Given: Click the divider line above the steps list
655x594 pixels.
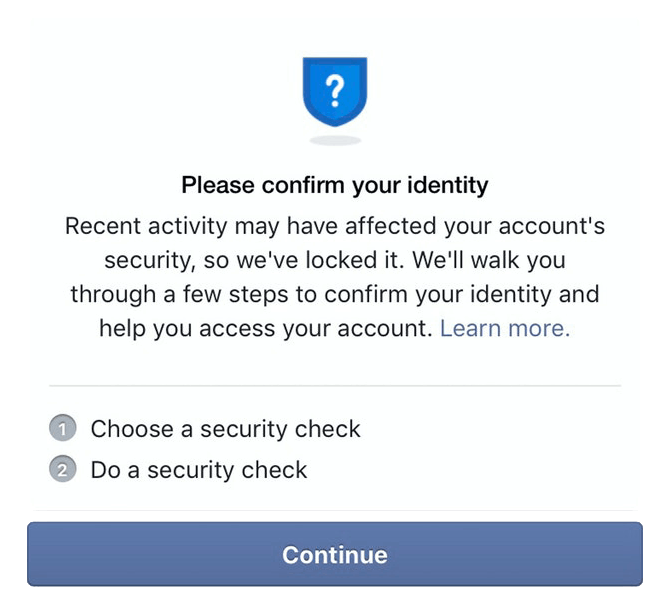Looking at the screenshot, I should pyautogui.click(x=335, y=386).
